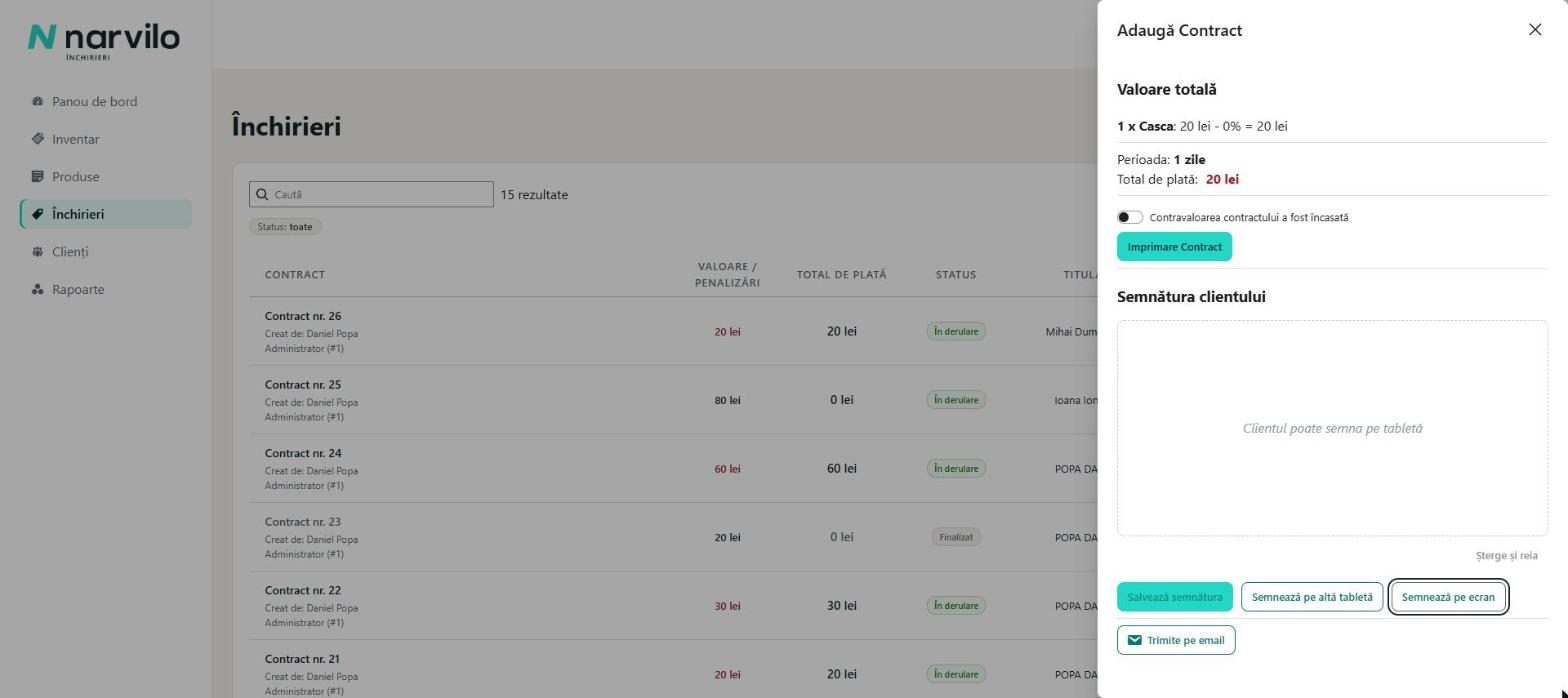Click the Narvilo logo icon

click(42, 37)
